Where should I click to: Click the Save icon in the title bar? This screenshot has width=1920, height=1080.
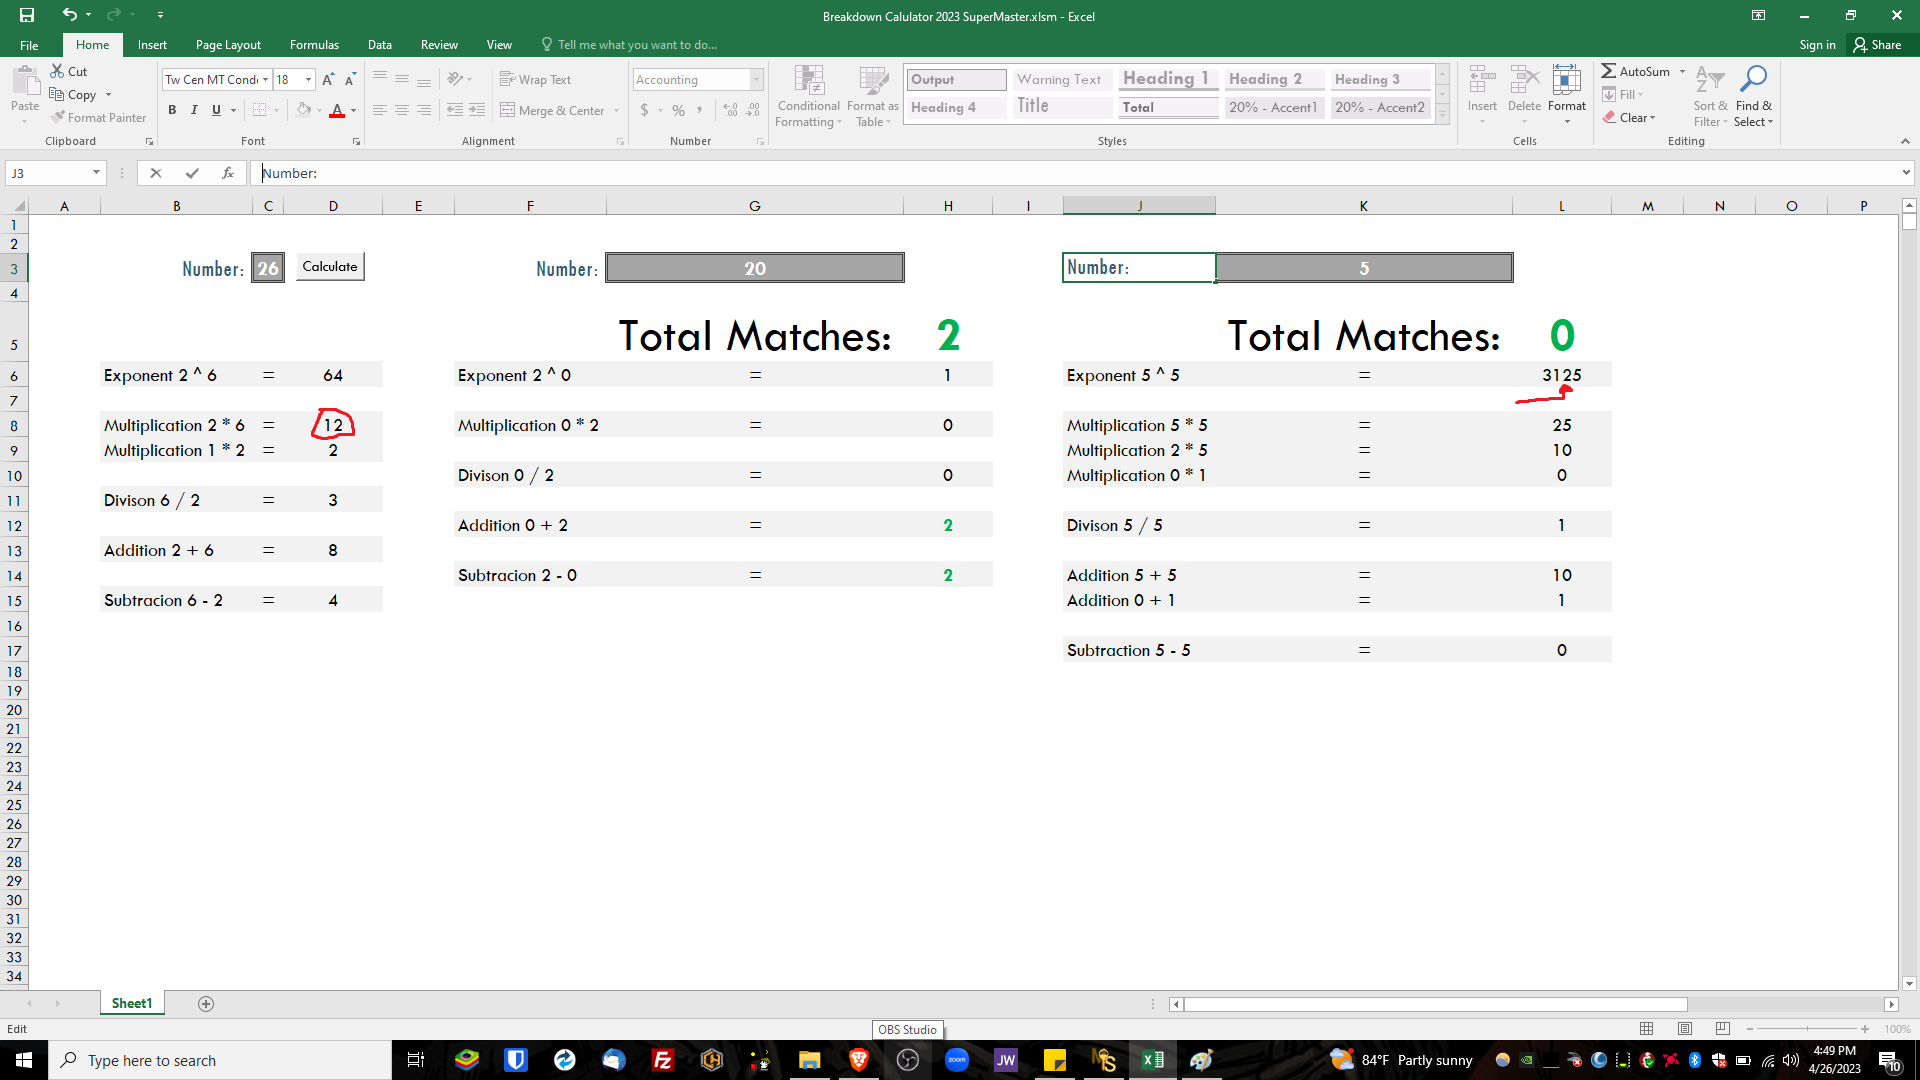[x=27, y=15]
